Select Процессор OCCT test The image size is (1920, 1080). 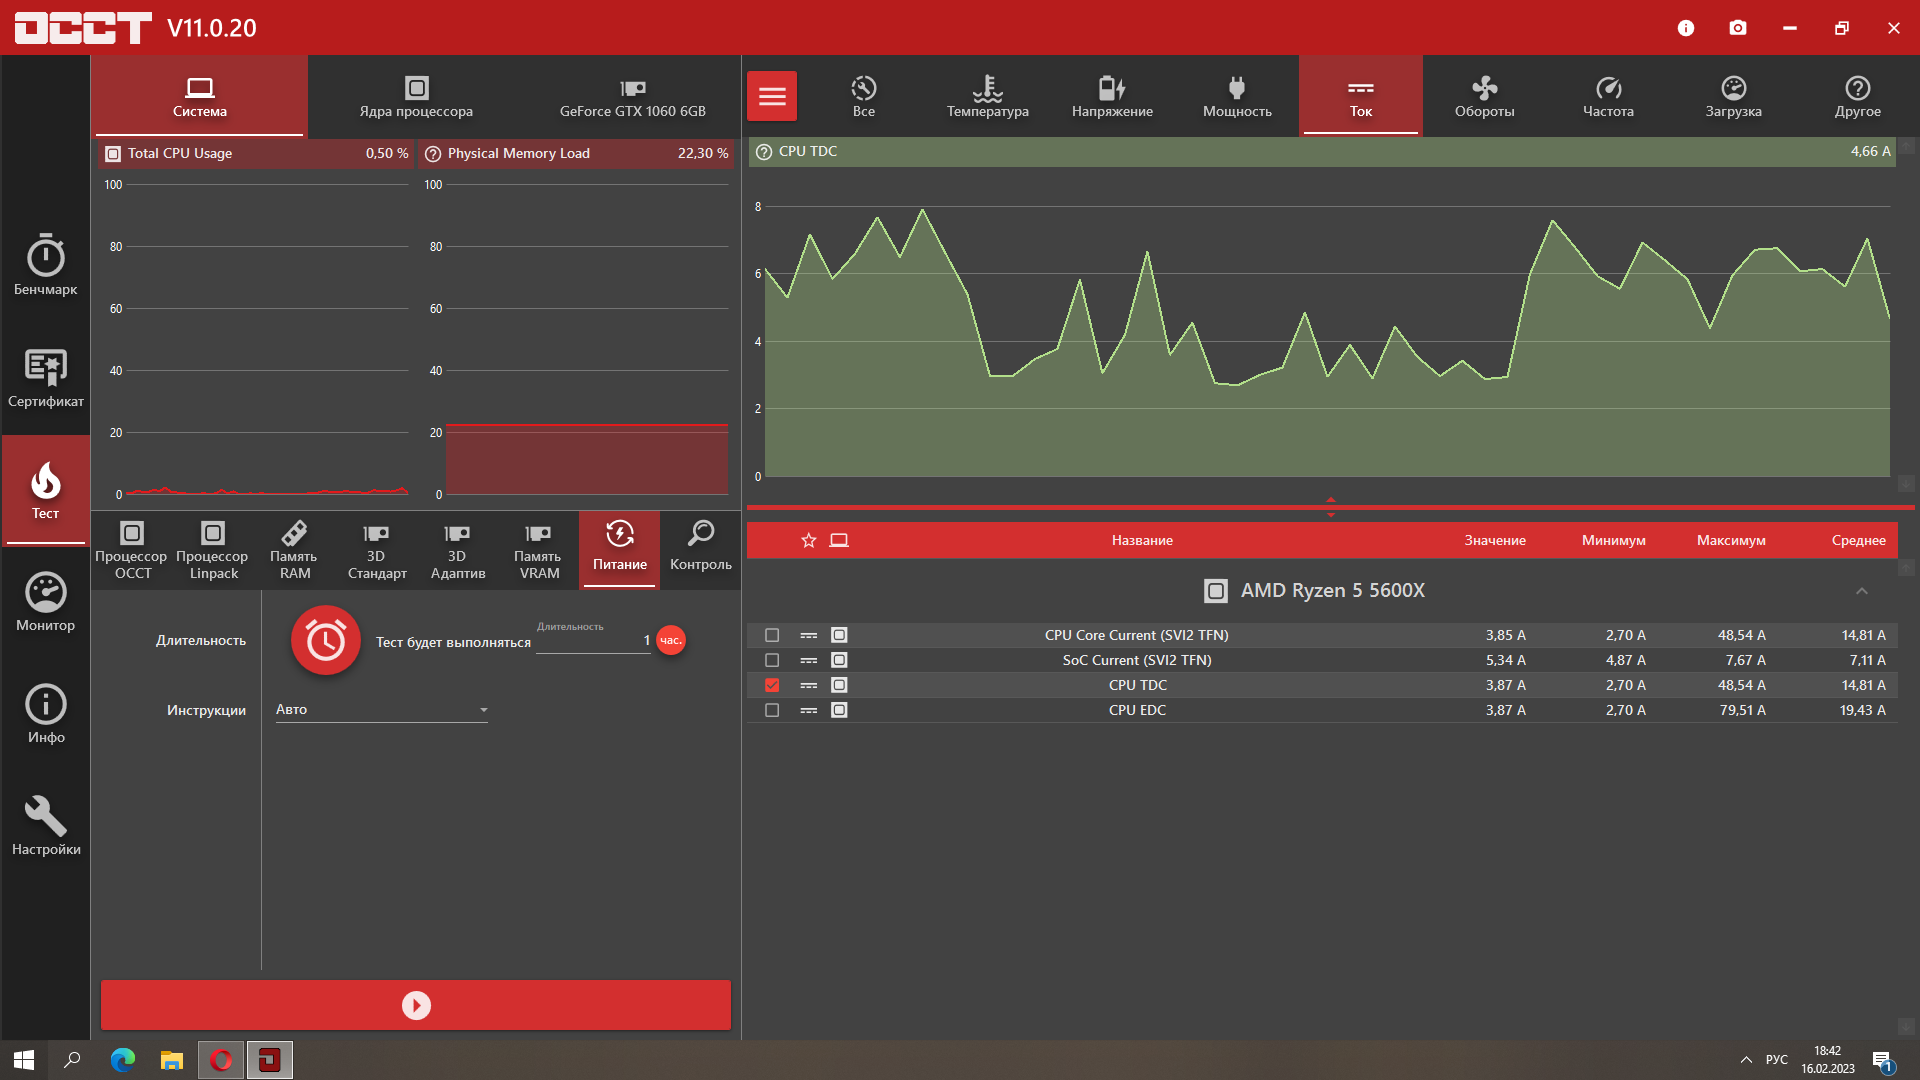coord(132,550)
